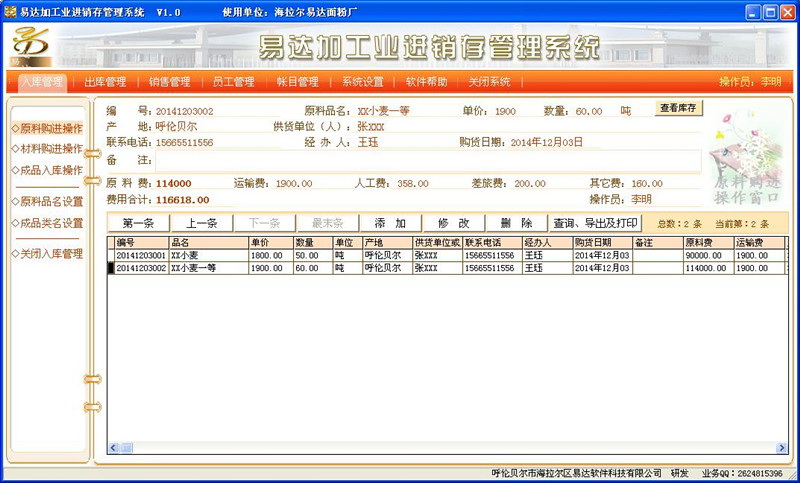Click 查询、导出及打印 button

(595, 223)
